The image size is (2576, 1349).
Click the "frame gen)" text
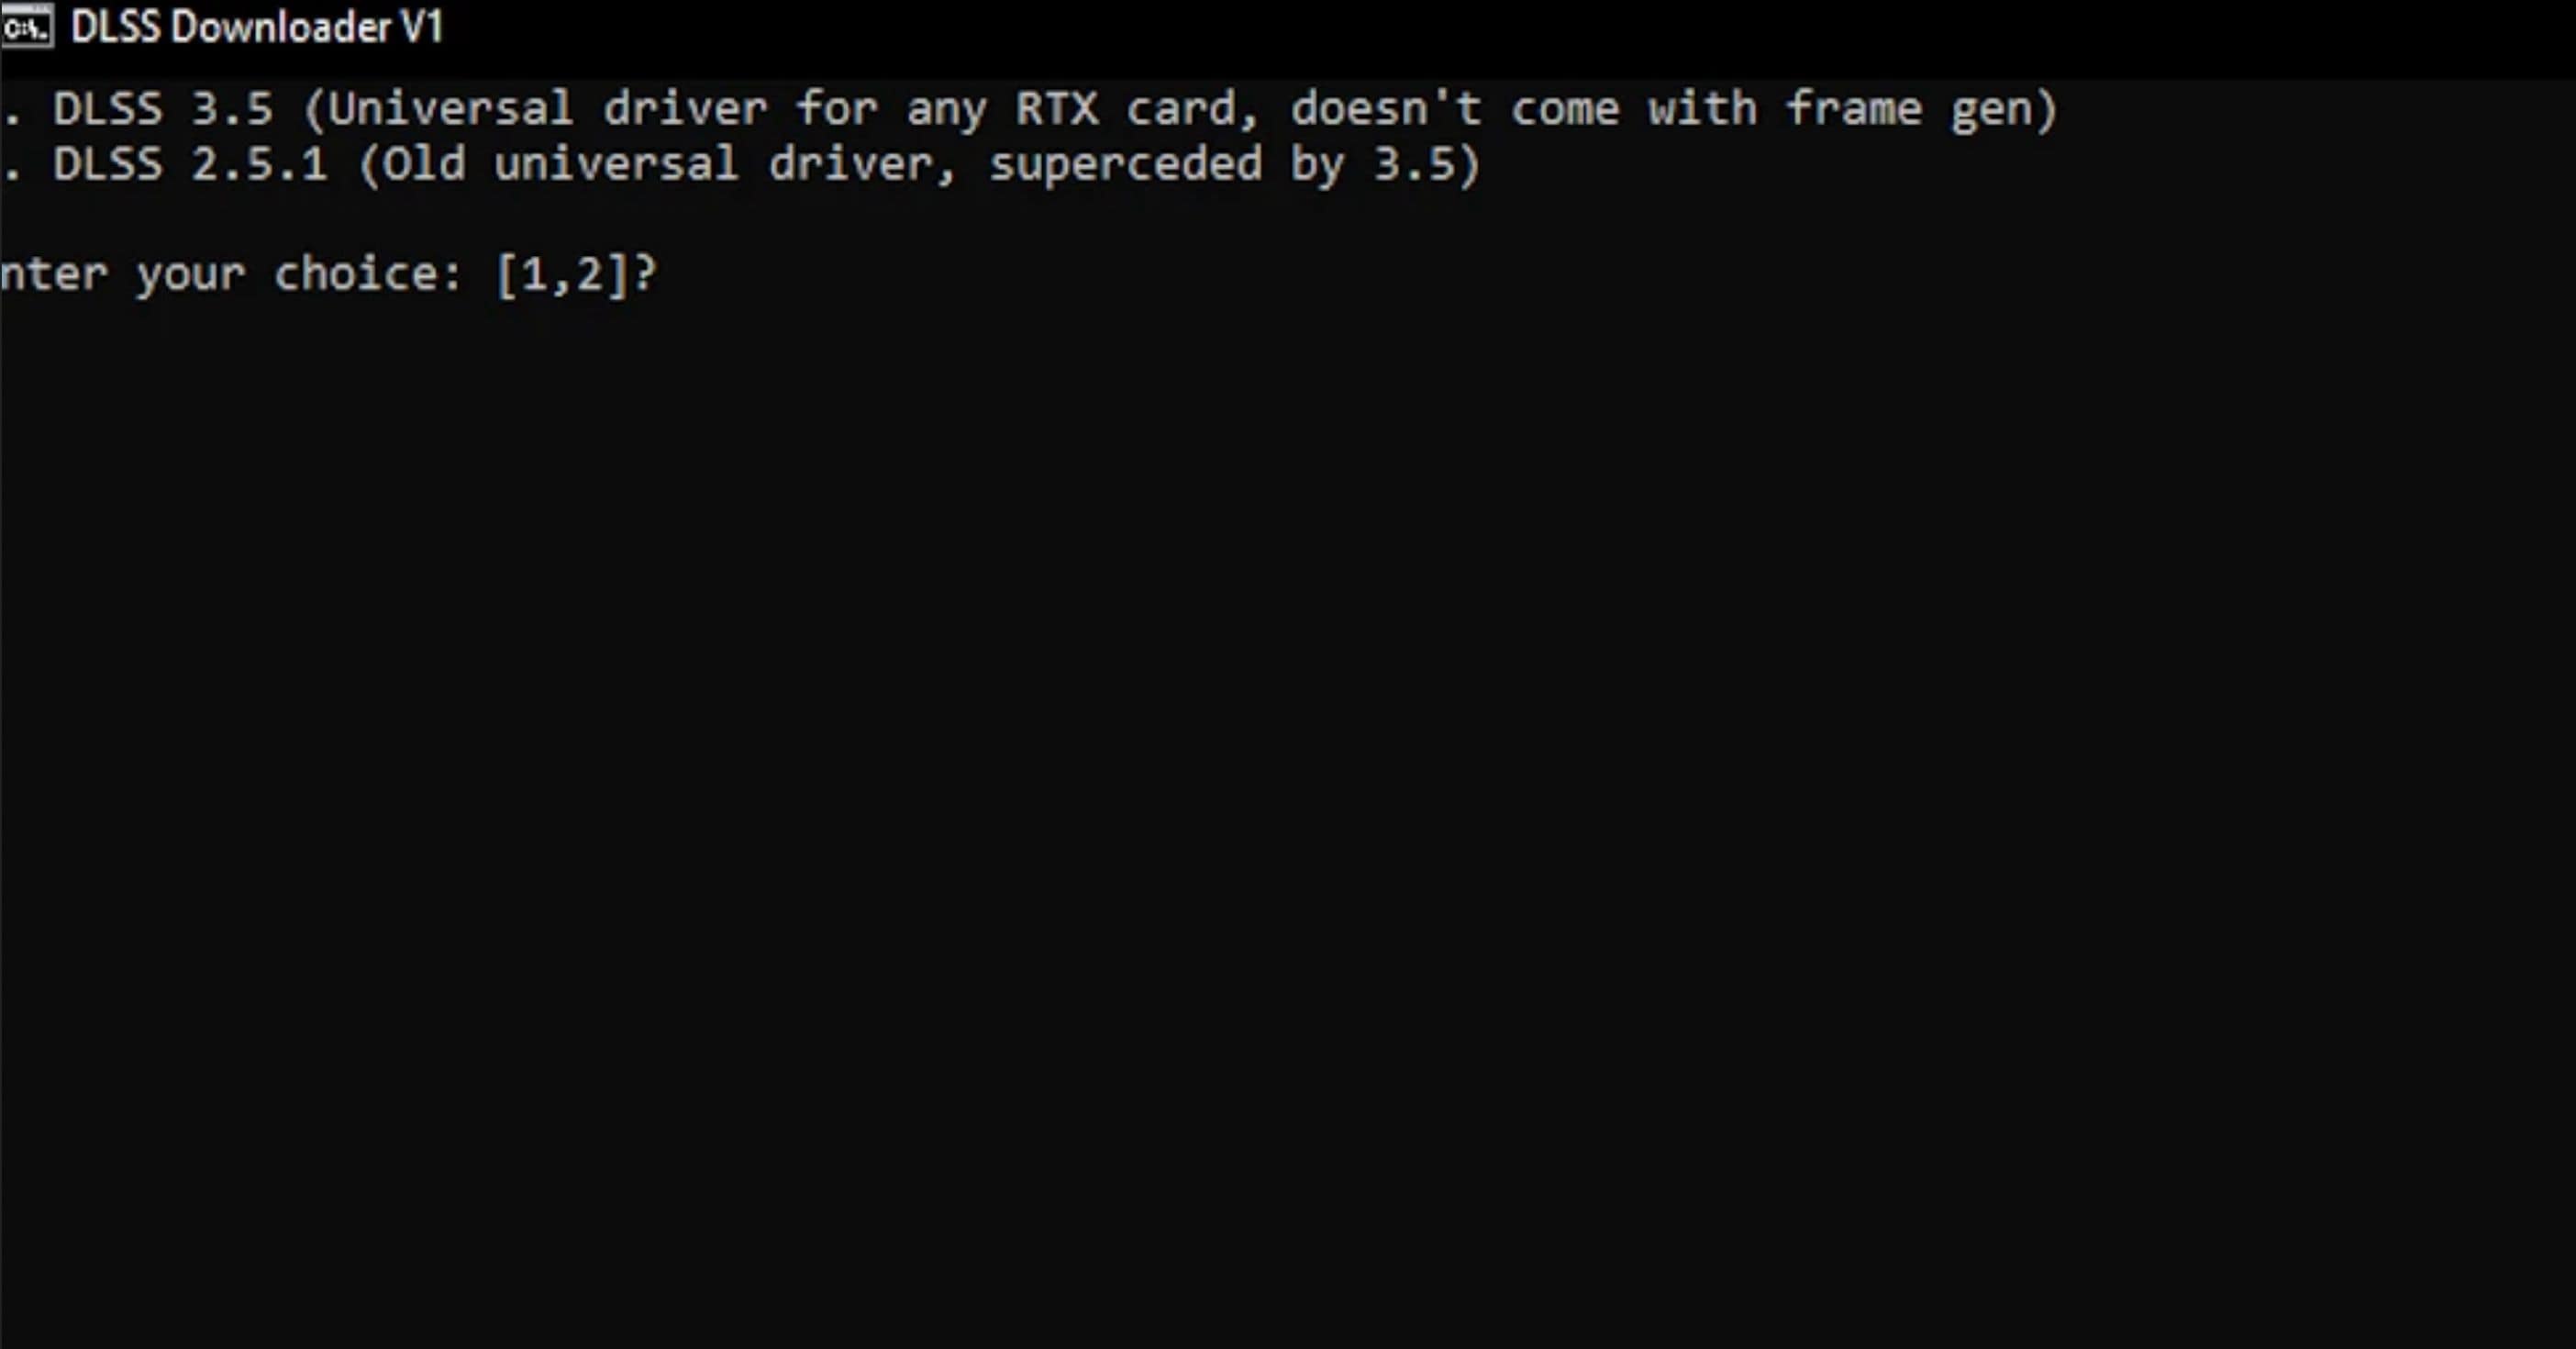coord(1920,109)
